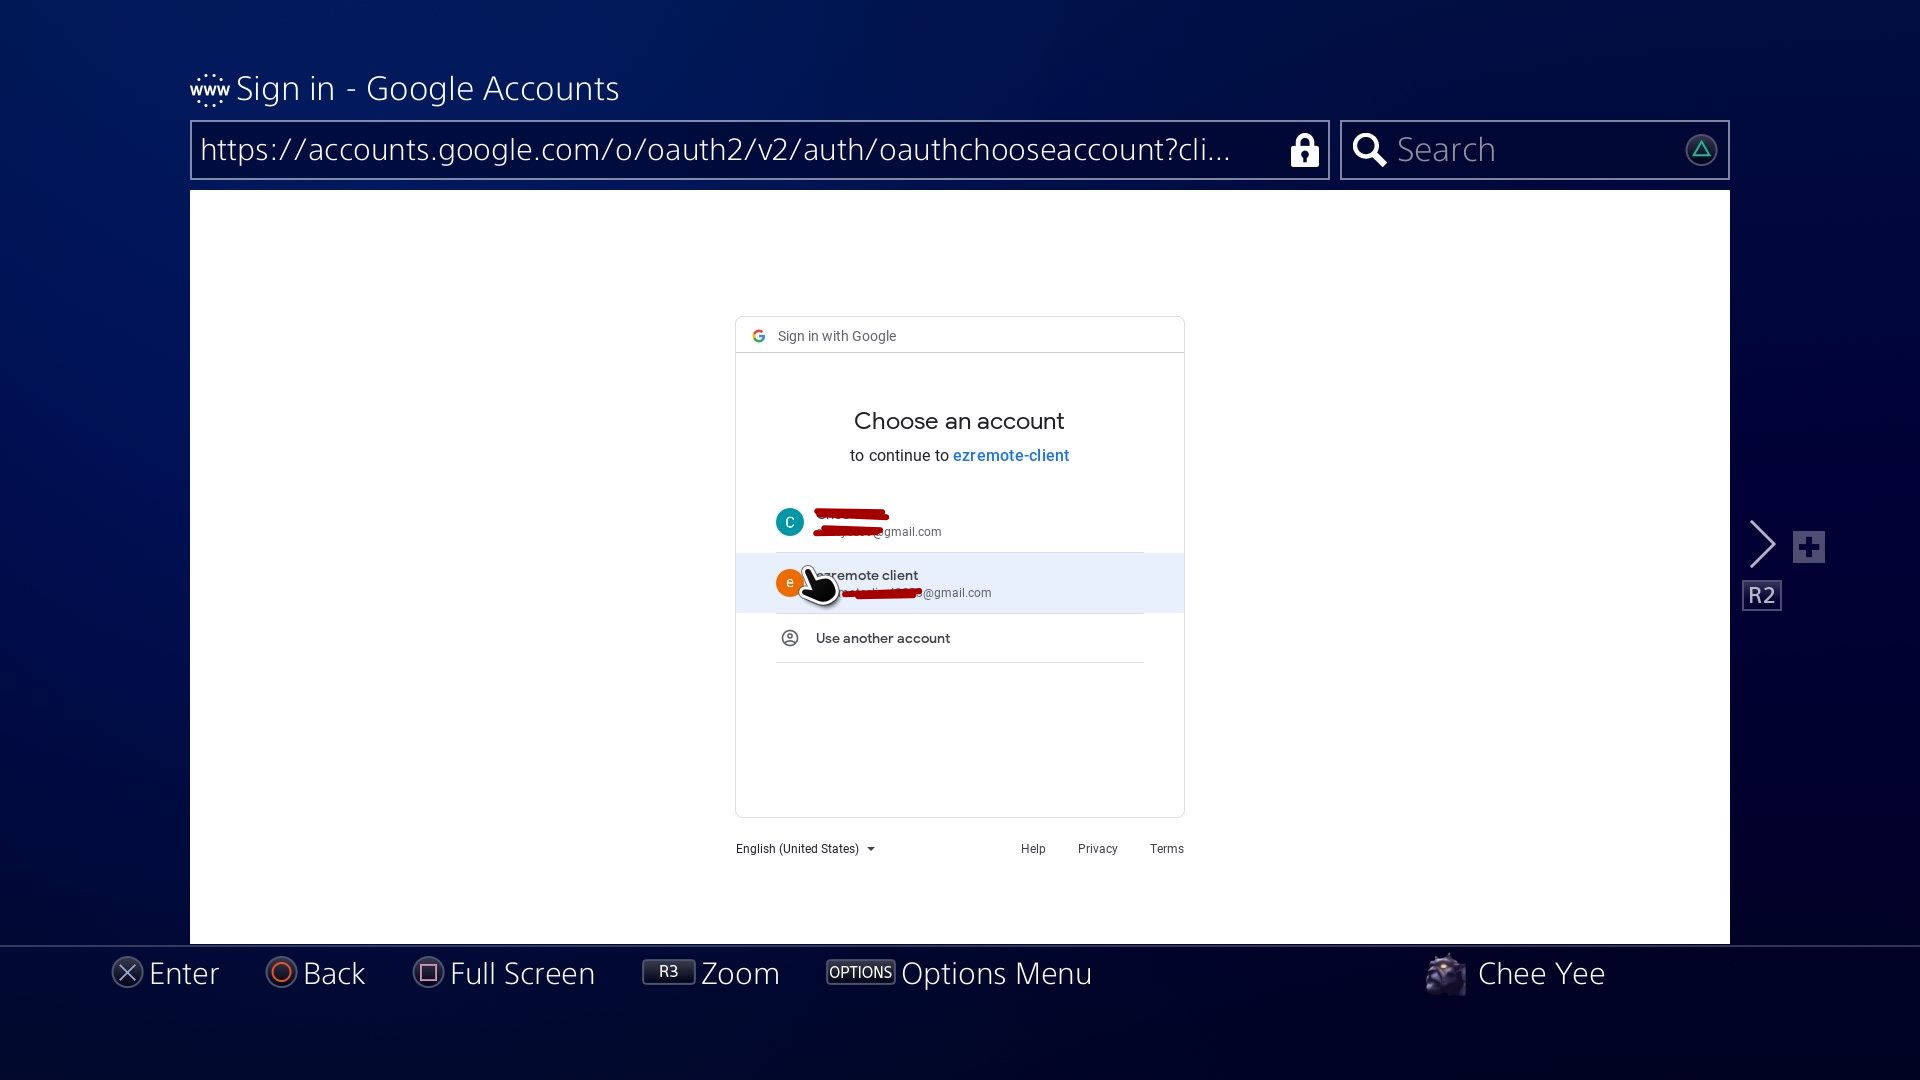Choose the first gmail account with C avatar
Viewport: 1920px width, 1080px height.
[960, 522]
